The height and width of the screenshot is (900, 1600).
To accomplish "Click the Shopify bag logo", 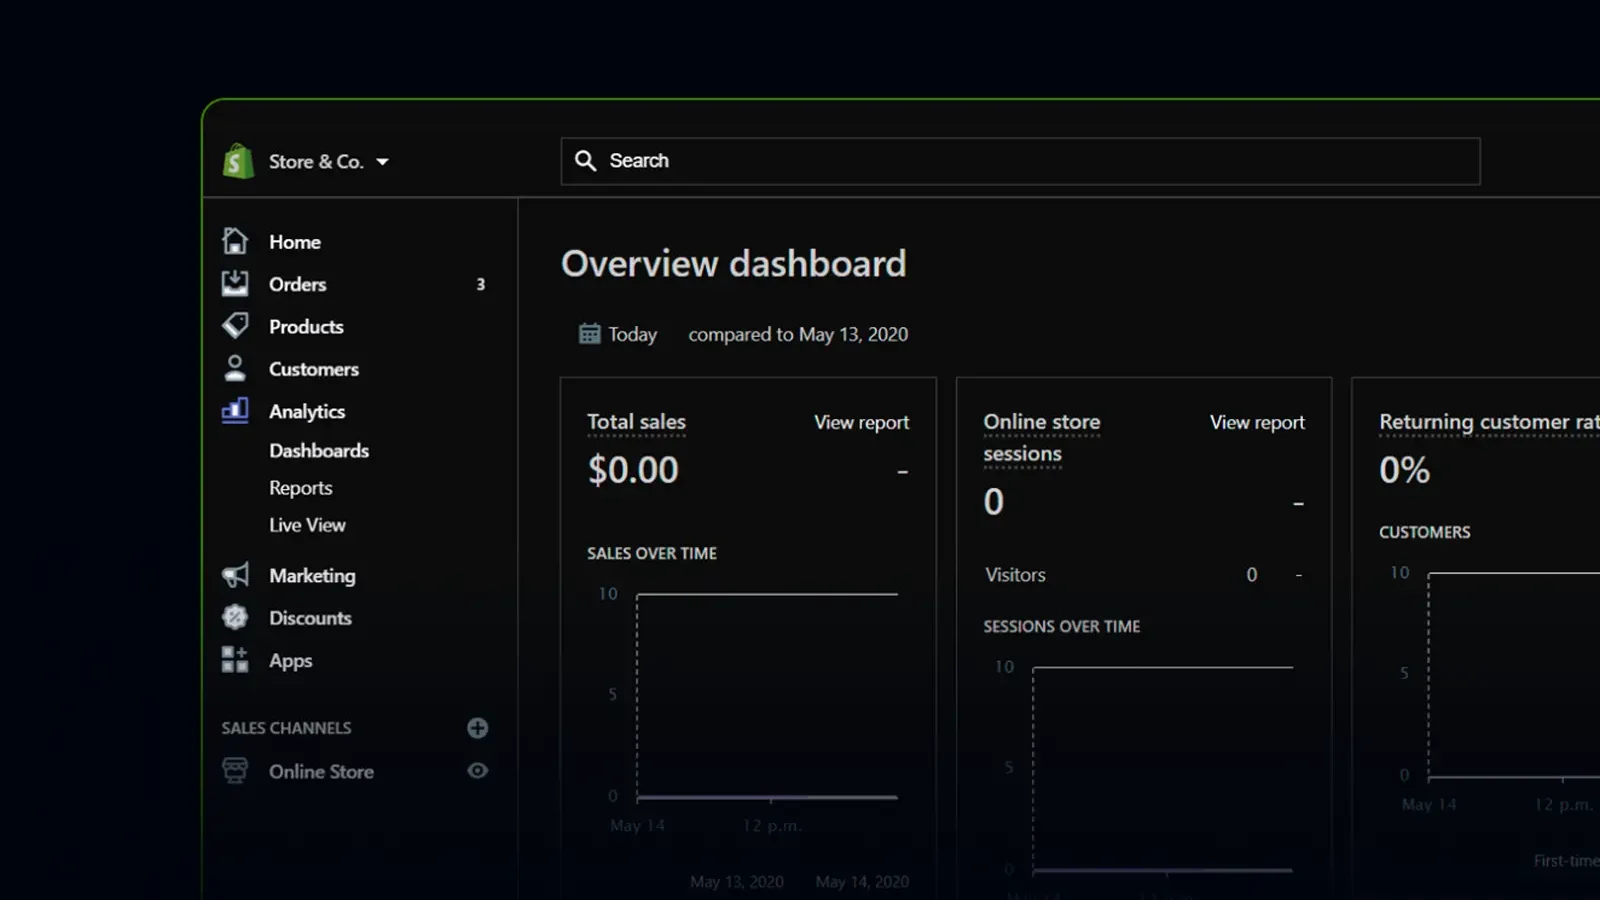I will 238,161.
